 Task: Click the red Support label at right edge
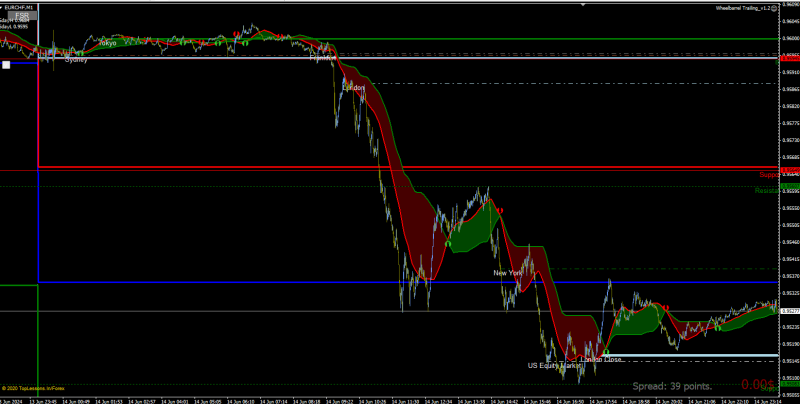click(x=769, y=174)
